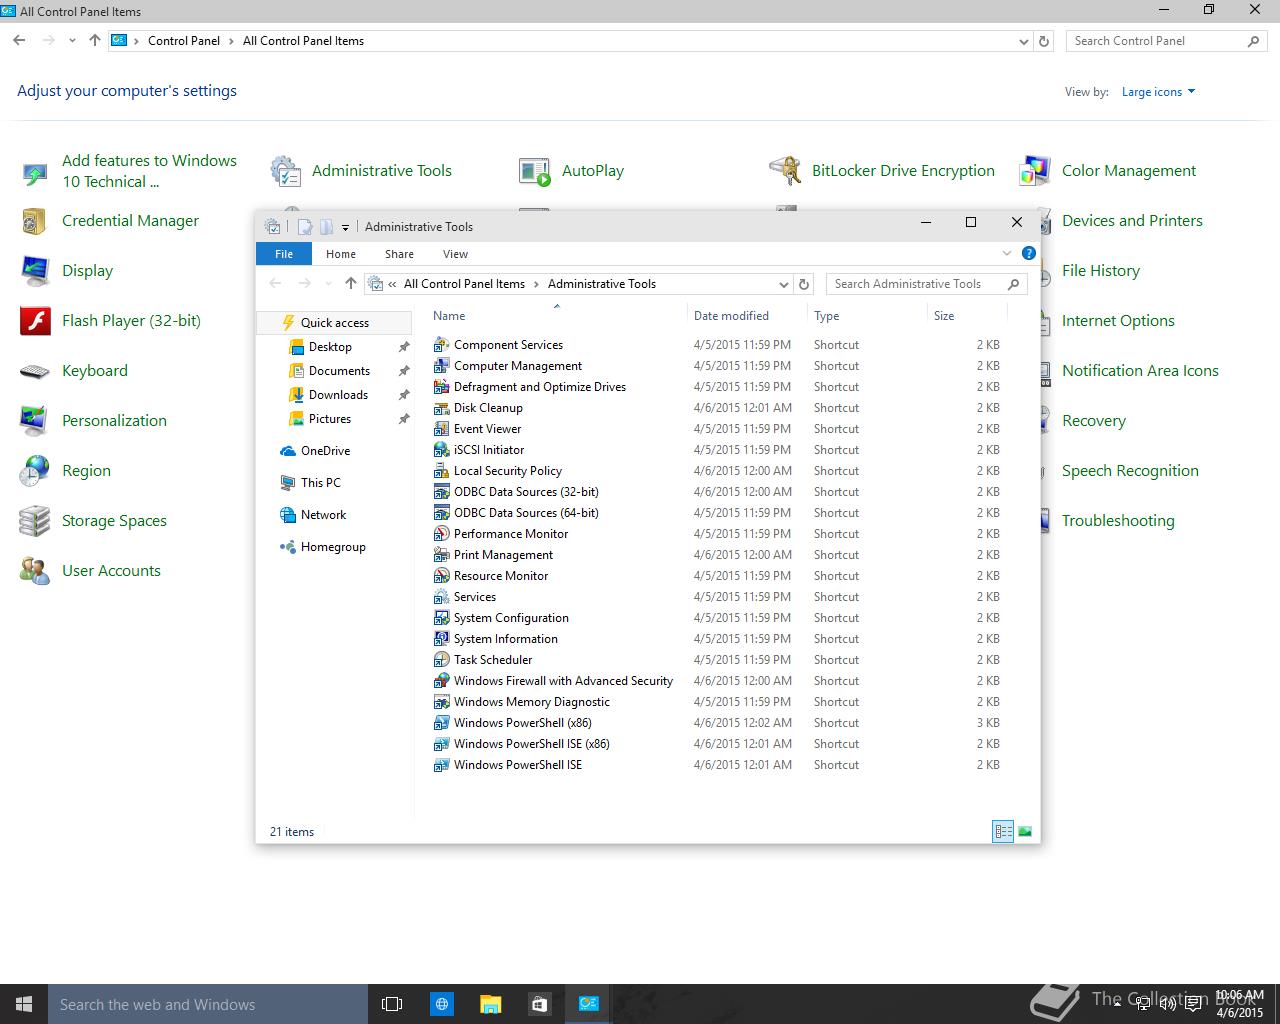The image size is (1280, 1024).
Task: Open Explorer recent locations dropdown arrow
Action: pos(328,285)
